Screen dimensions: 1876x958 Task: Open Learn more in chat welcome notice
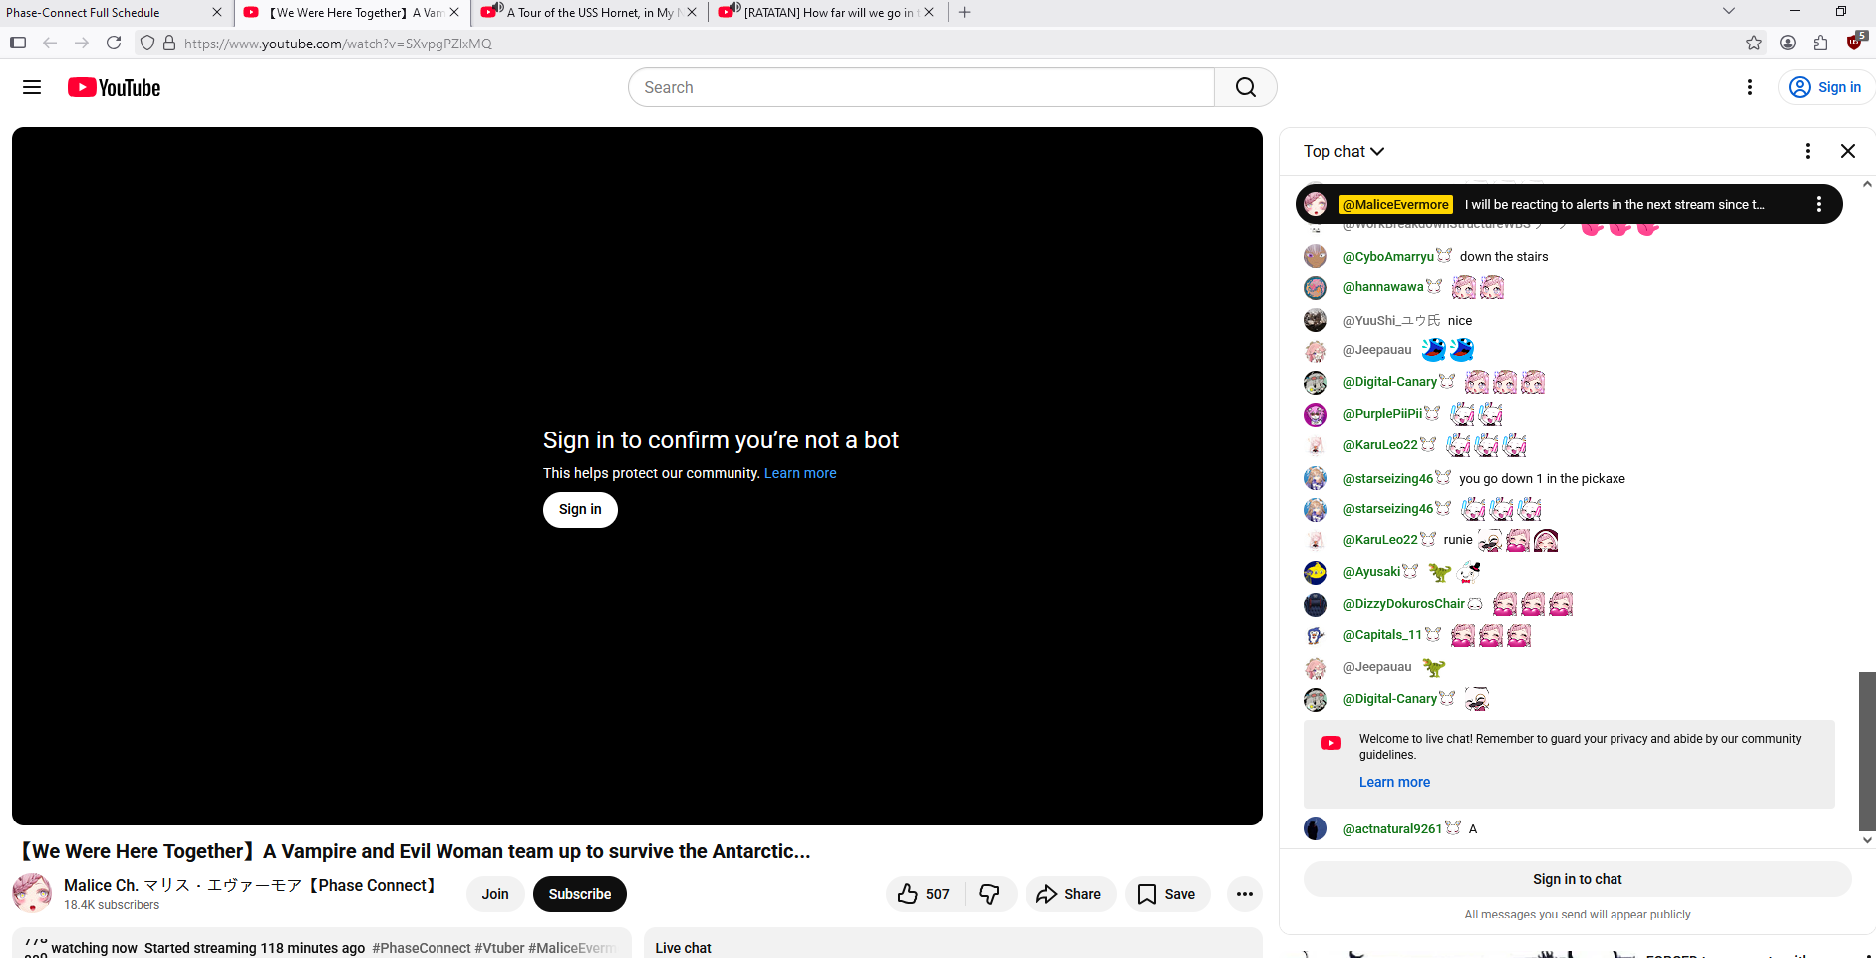tap(1394, 782)
